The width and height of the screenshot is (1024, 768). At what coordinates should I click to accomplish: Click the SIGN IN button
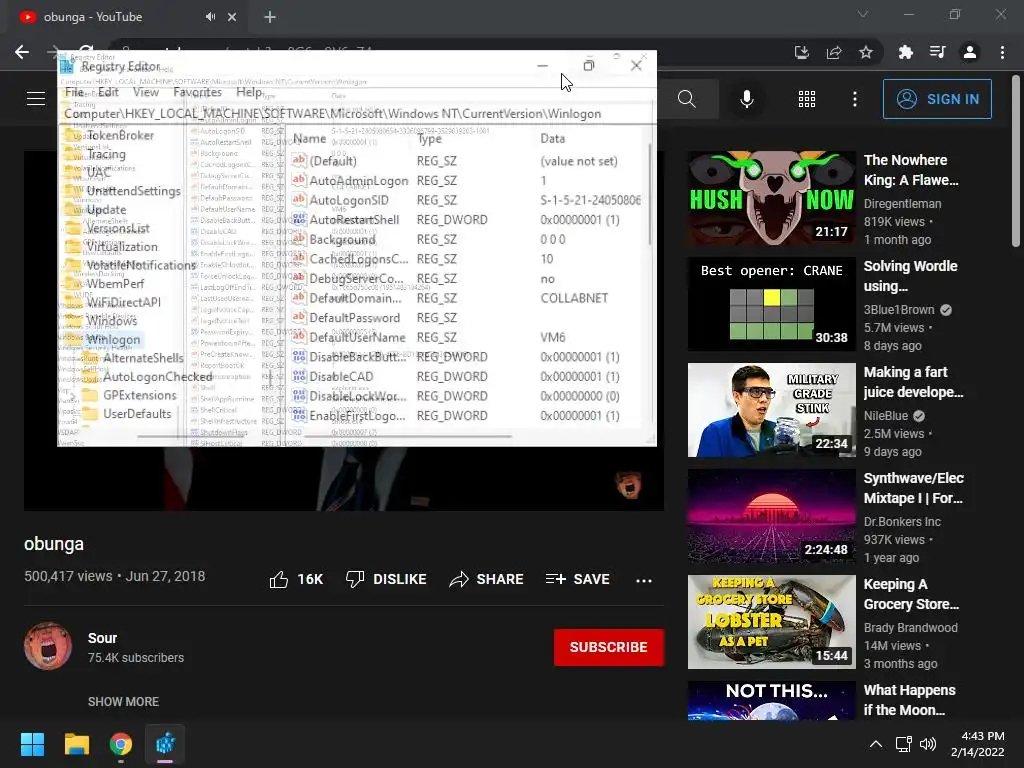click(x=937, y=99)
